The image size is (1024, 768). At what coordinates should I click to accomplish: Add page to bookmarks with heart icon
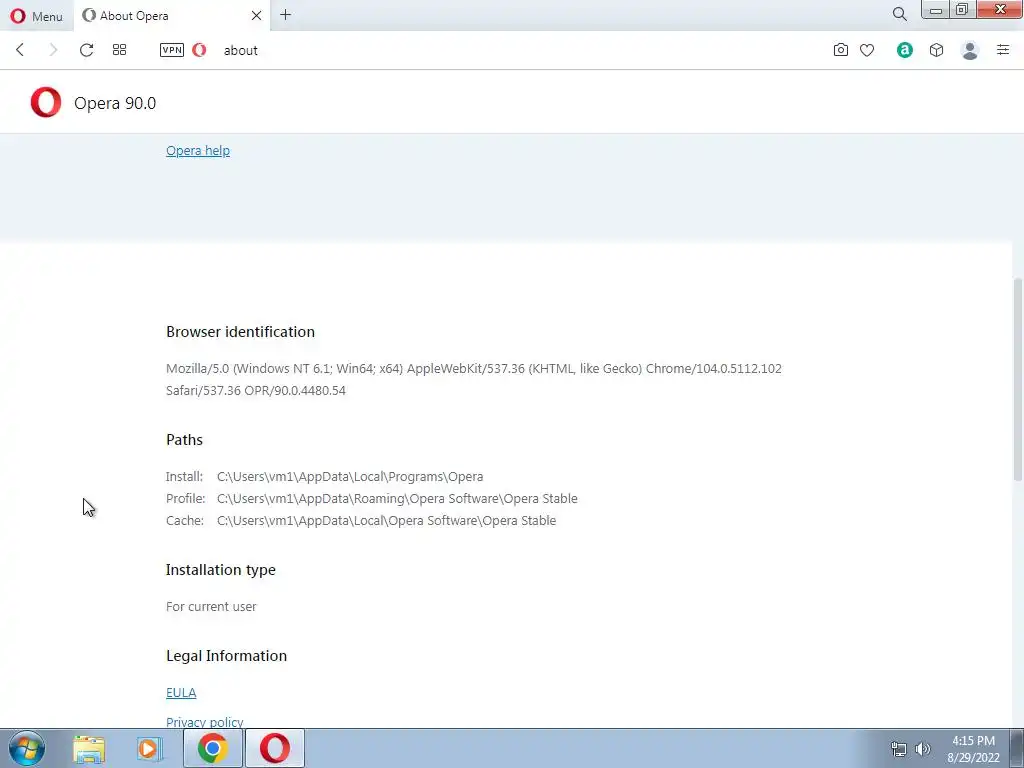click(x=867, y=50)
